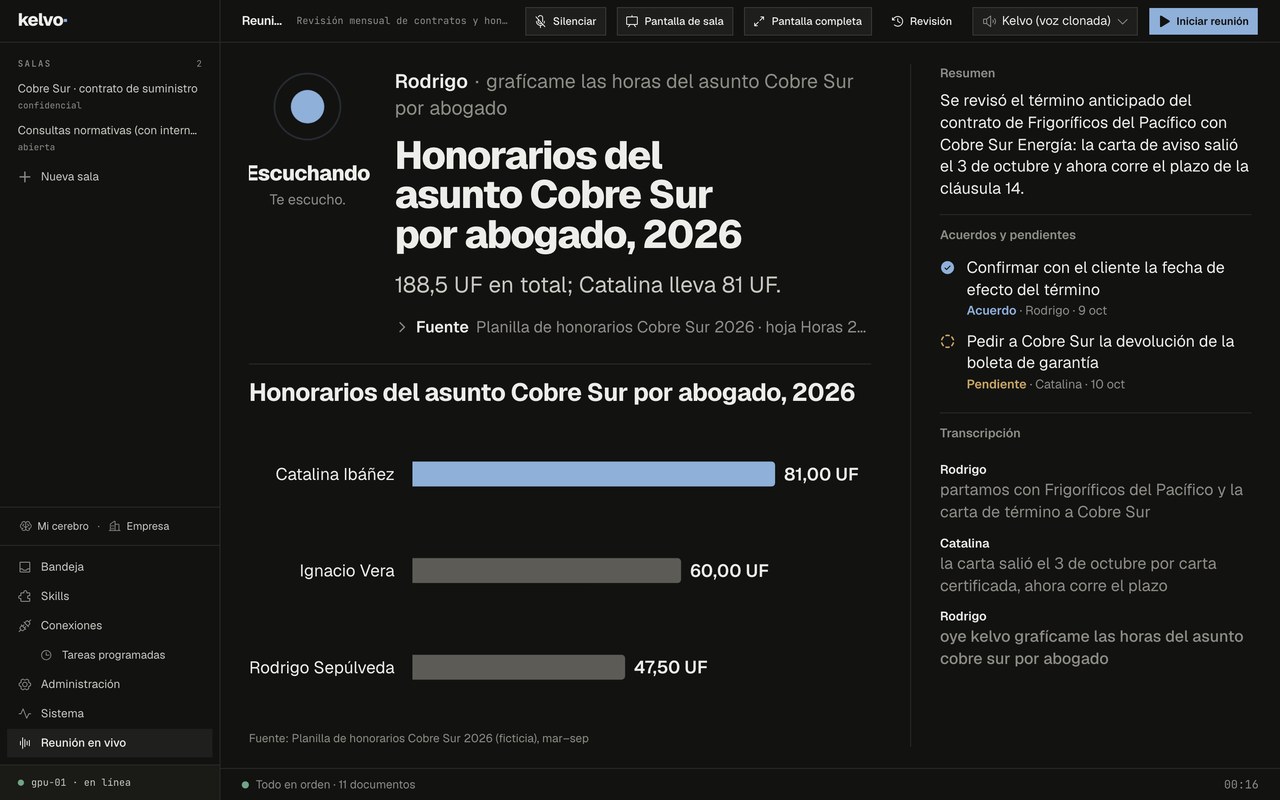This screenshot has height=800, width=1280.
Task: Switch to the Mi cerebro tab
Action: point(54,526)
